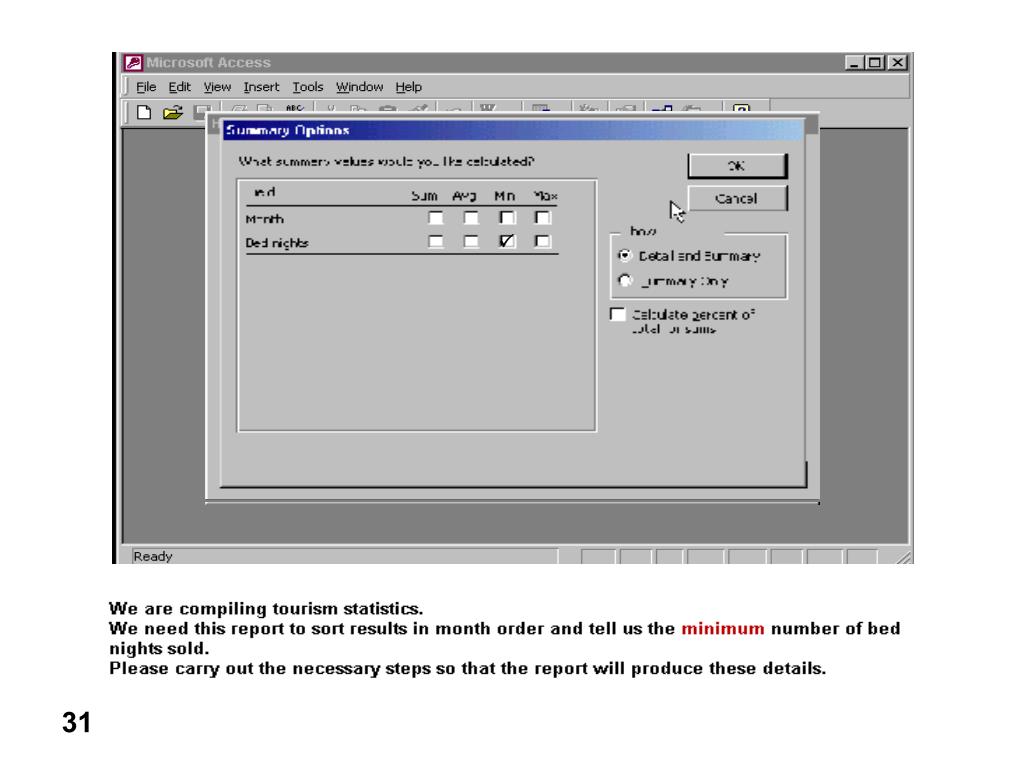Click the Min column header
The image size is (1024, 768).
click(x=504, y=196)
